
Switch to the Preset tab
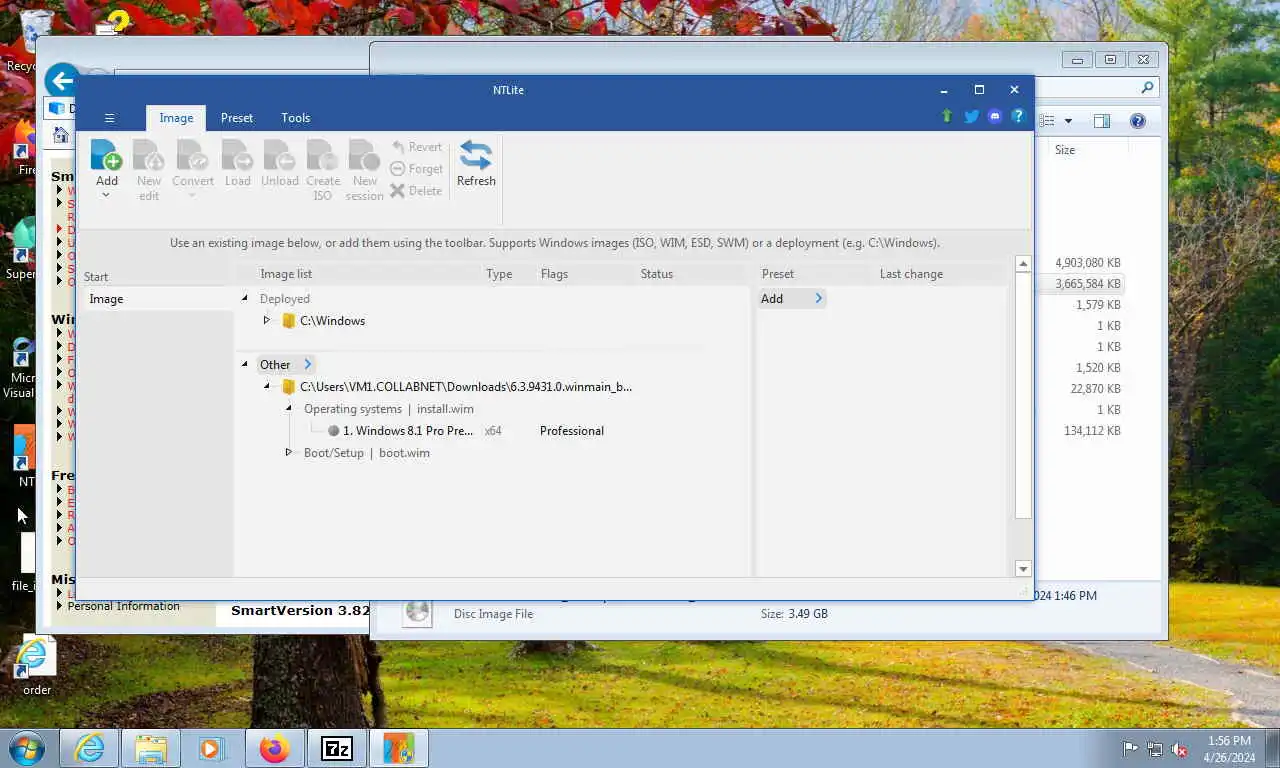tap(237, 118)
